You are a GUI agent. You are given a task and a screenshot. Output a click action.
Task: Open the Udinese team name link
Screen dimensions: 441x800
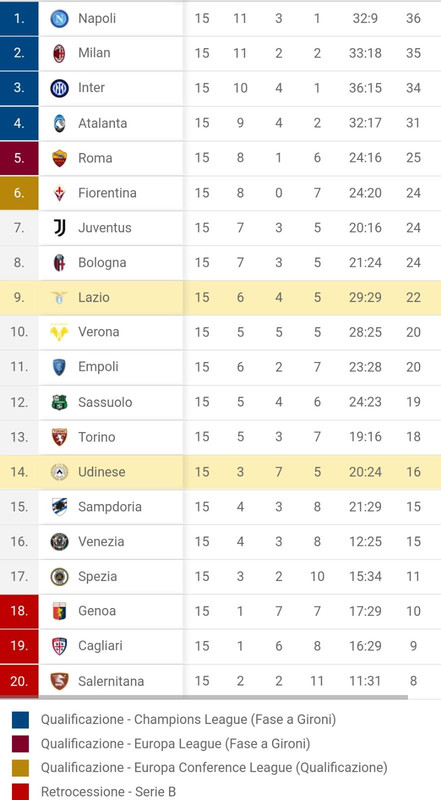102,471
